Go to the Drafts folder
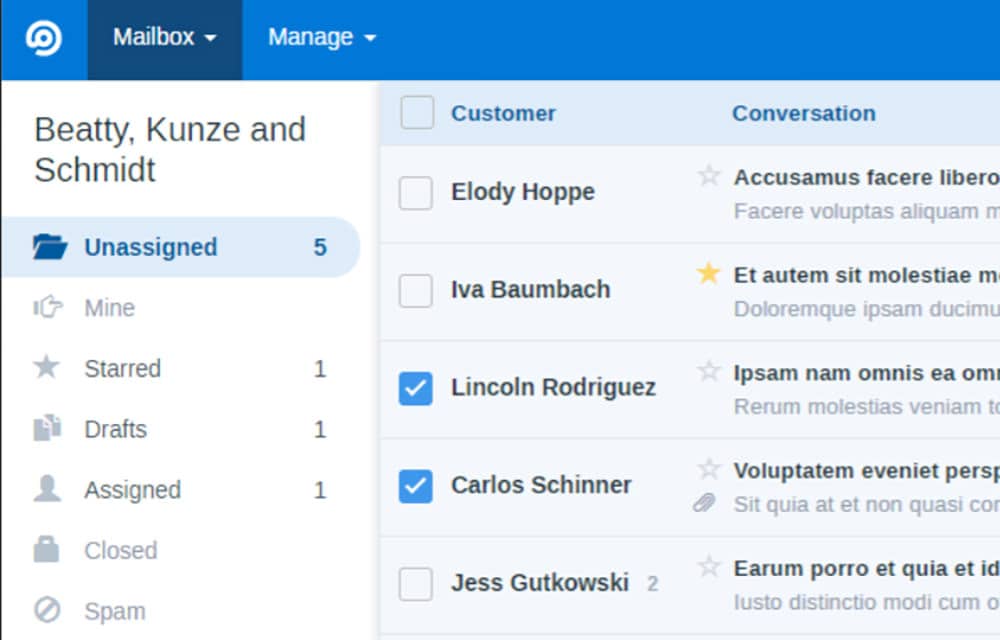Image resolution: width=1000 pixels, height=640 pixels. pos(115,430)
